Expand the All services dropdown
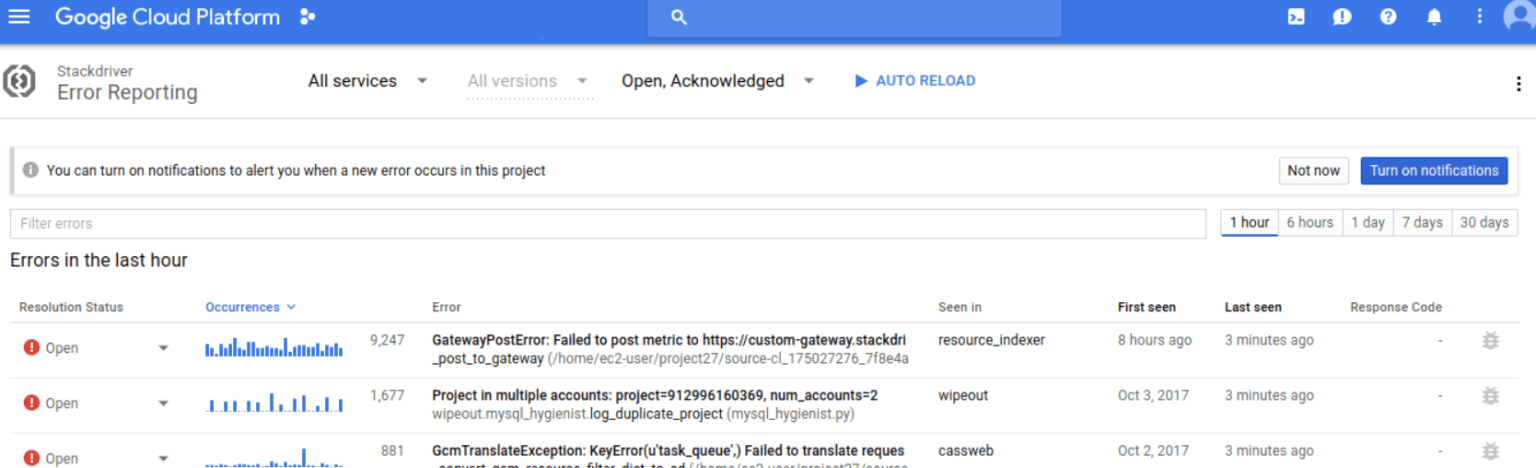The height and width of the screenshot is (468, 1536). pyautogui.click(x=368, y=81)
